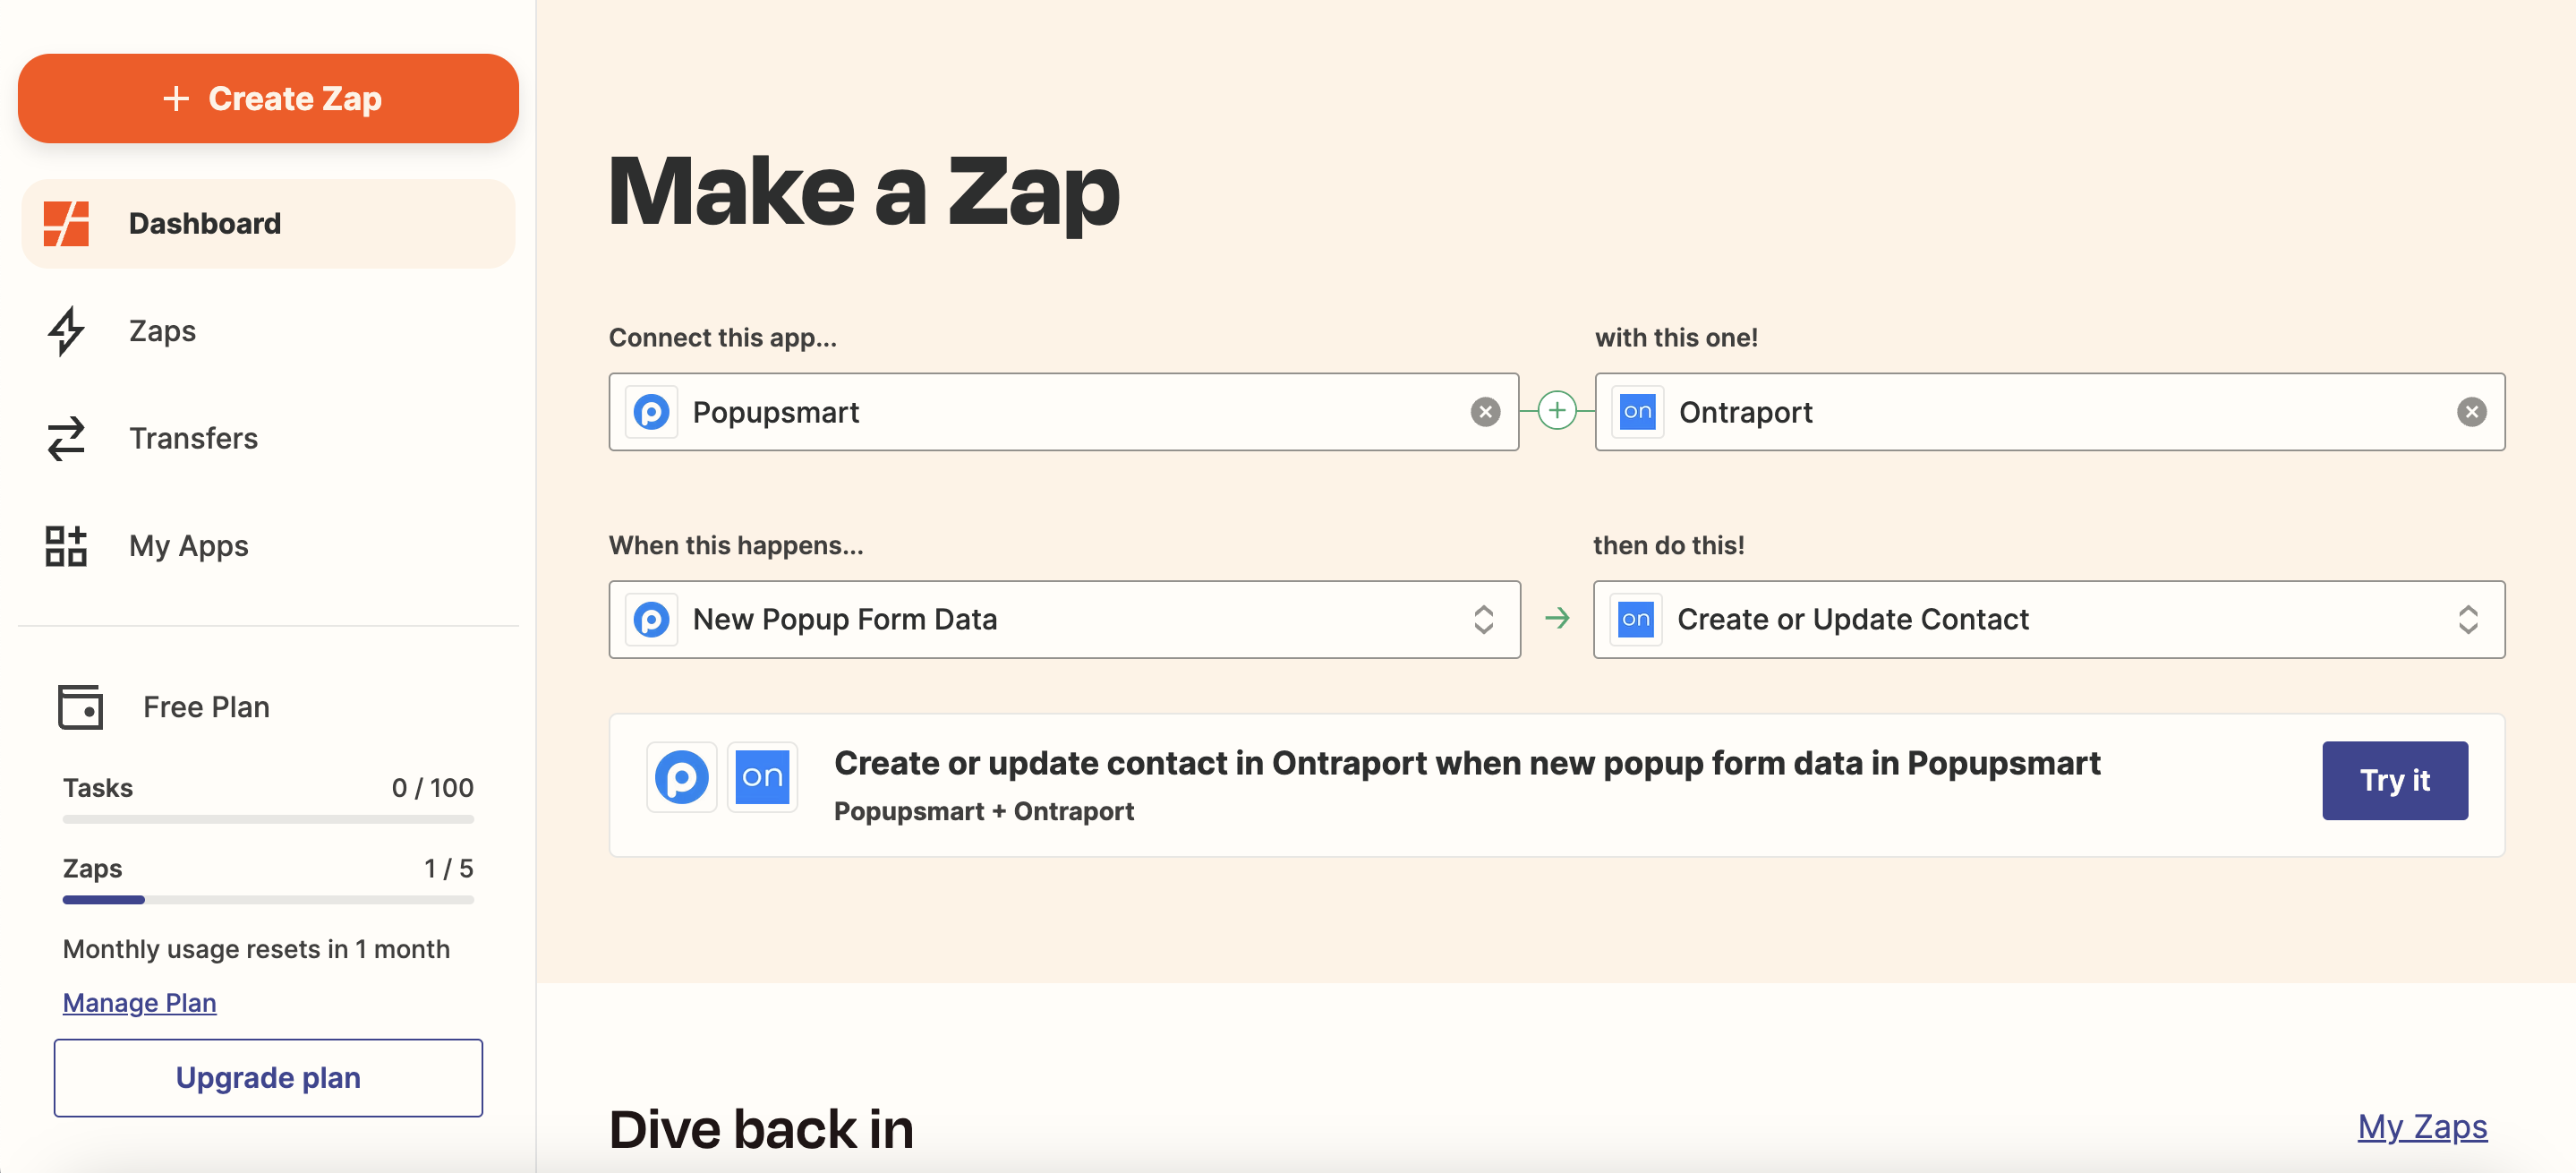The height and width of the screenshot is (1173, 2576).
Task: Click the Popupsmart icon in the suggestion card
Action: (x=681, y=777)
